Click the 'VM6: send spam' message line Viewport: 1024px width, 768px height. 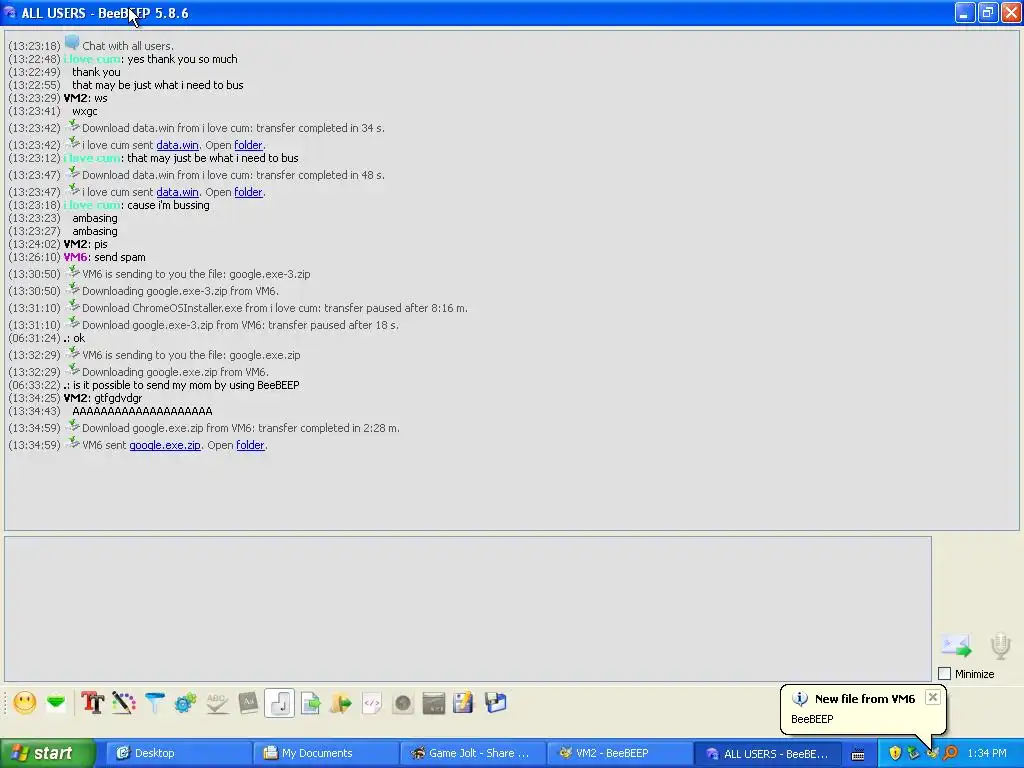coord(104,257)
